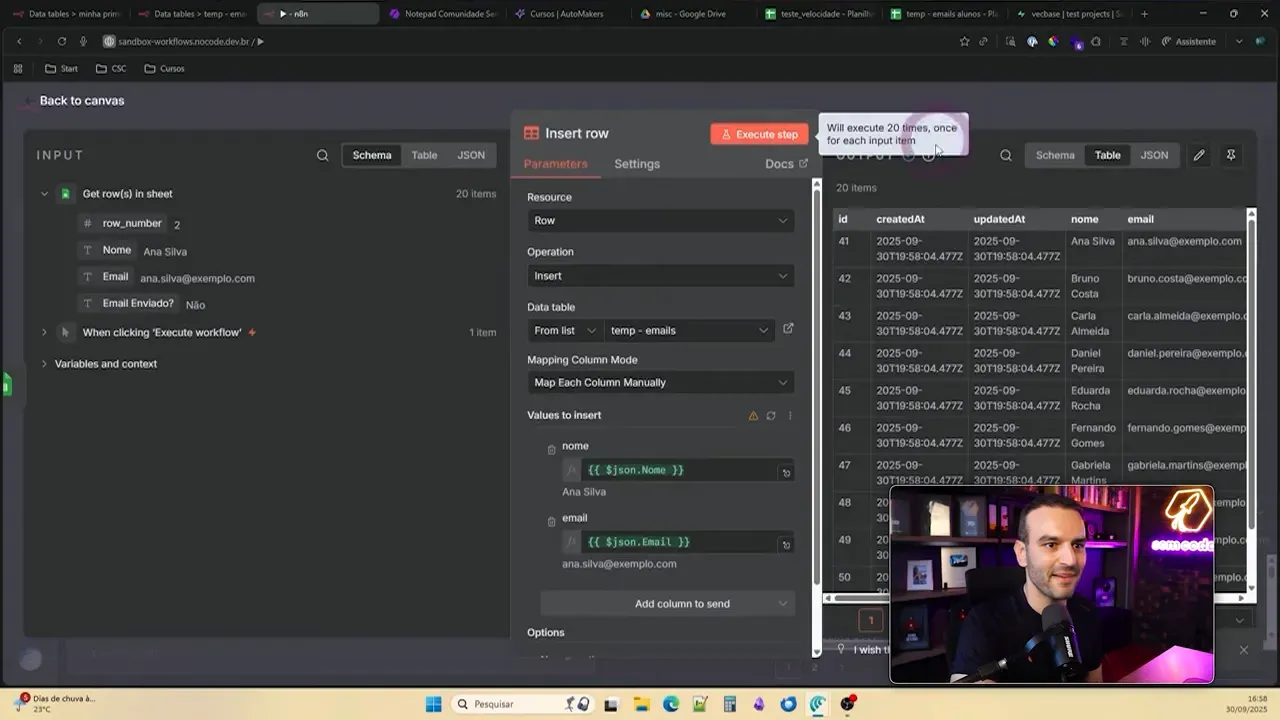Switch the output view to JSON
The height and width of the screenshot is (720, 1280).
1154,155
